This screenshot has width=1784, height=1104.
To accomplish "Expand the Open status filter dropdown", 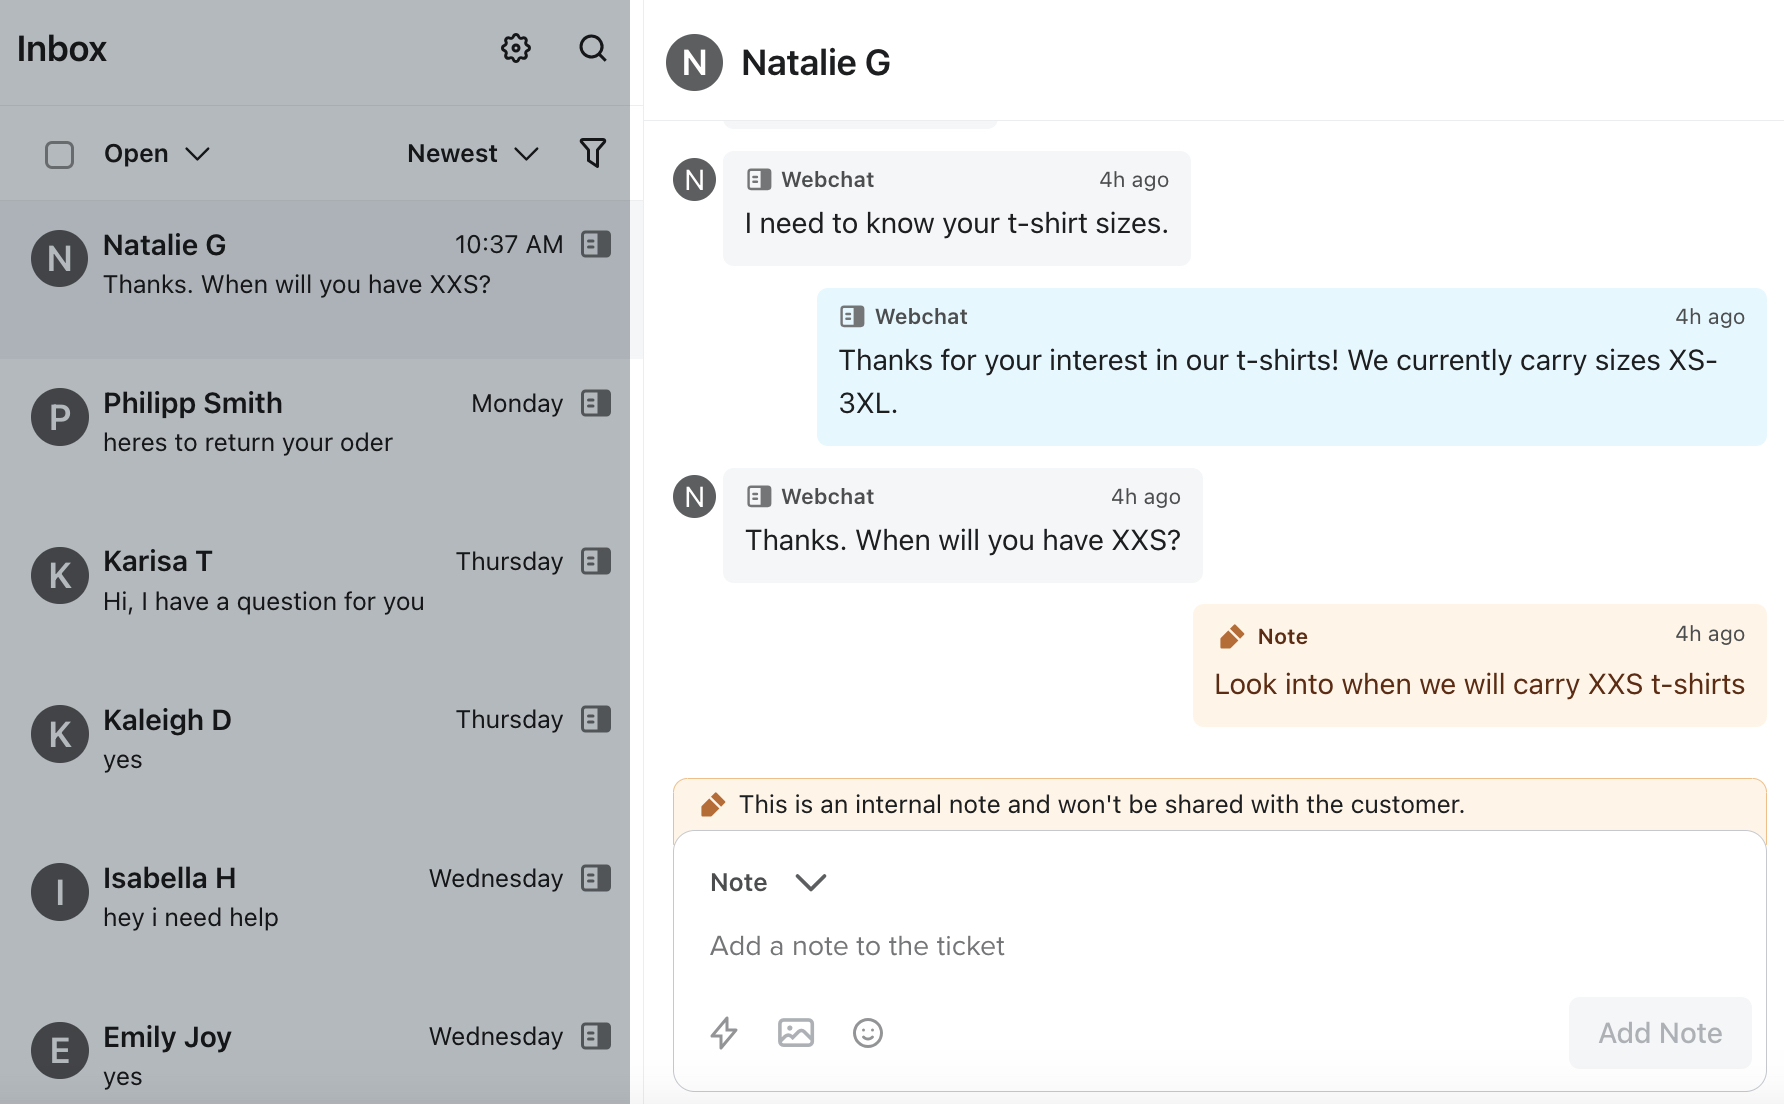I will [x=156, y=153].
